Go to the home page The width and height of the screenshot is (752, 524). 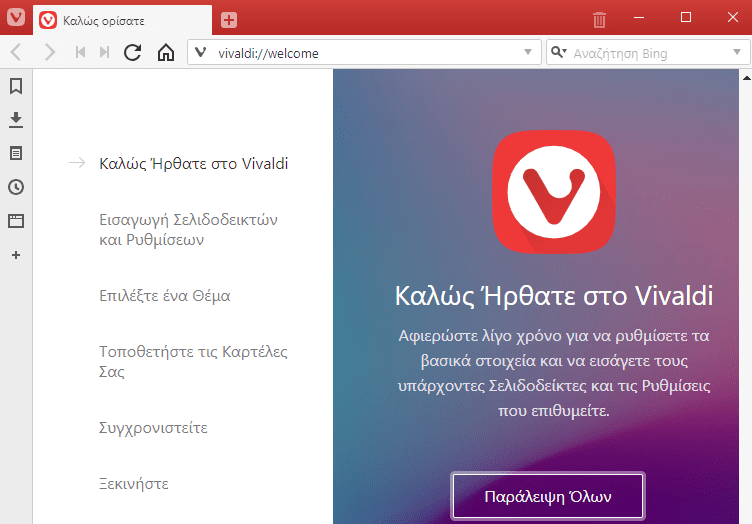pyautogui.click(x=166, y=52)
